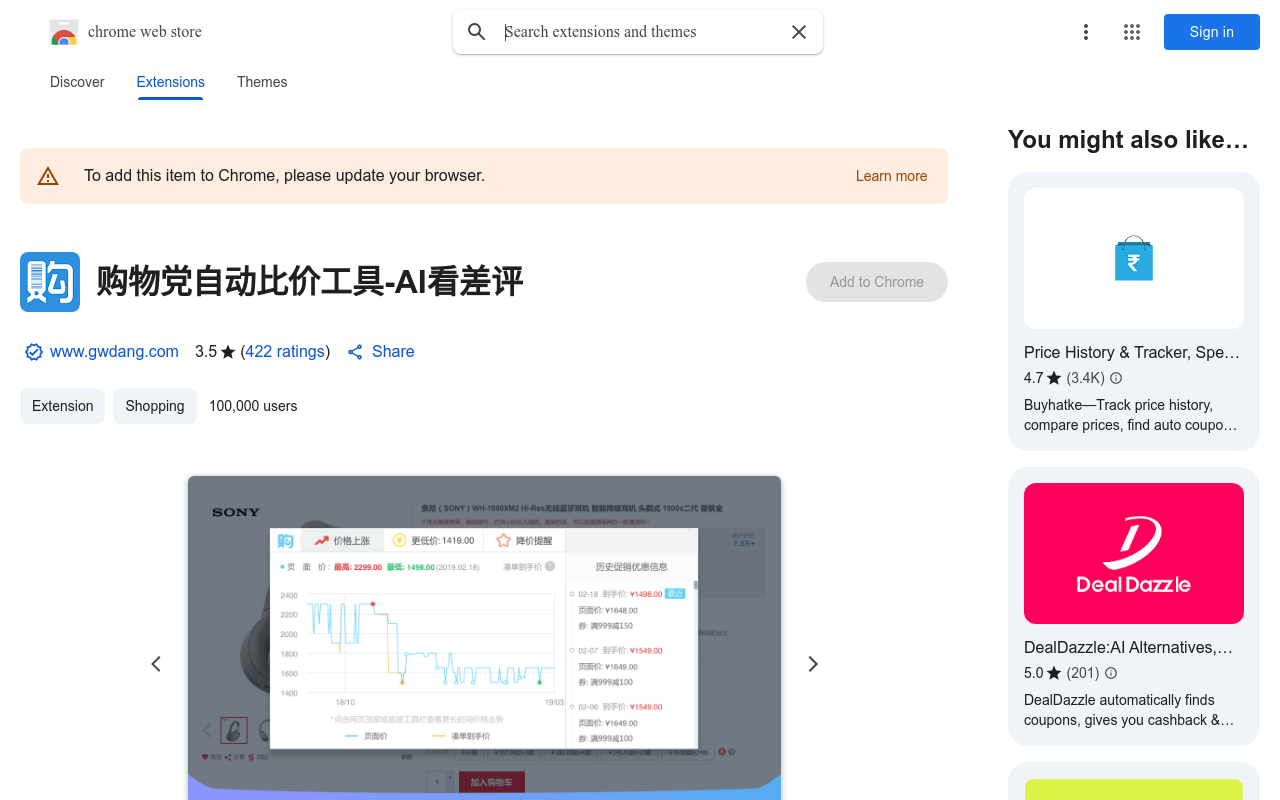This screenshot has height=800, width=1280.
Task: Clear the search box with X icon
Action: tap(799, 32)
